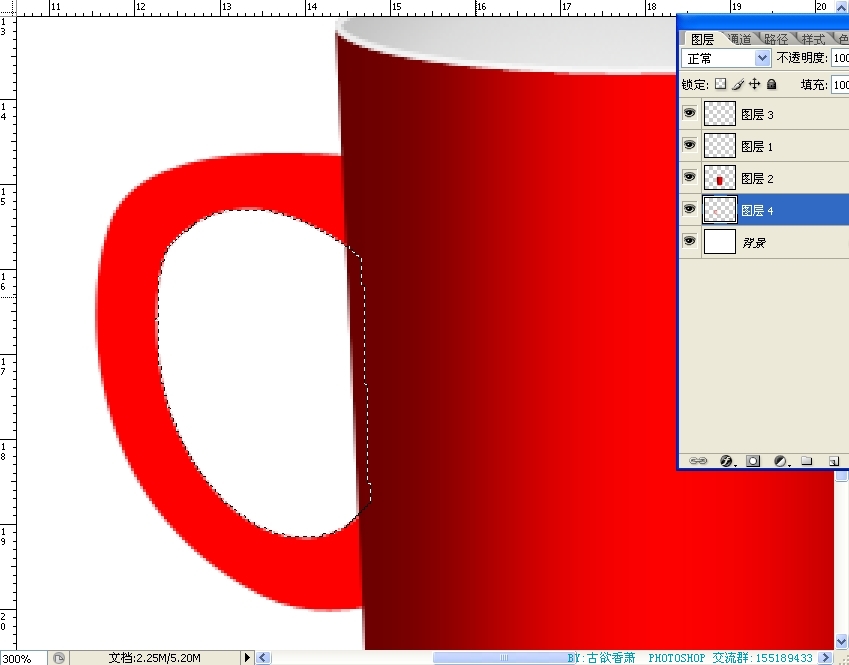Click the create new layer icon
The height and width of the screenshot is (665, 849).
832,461
